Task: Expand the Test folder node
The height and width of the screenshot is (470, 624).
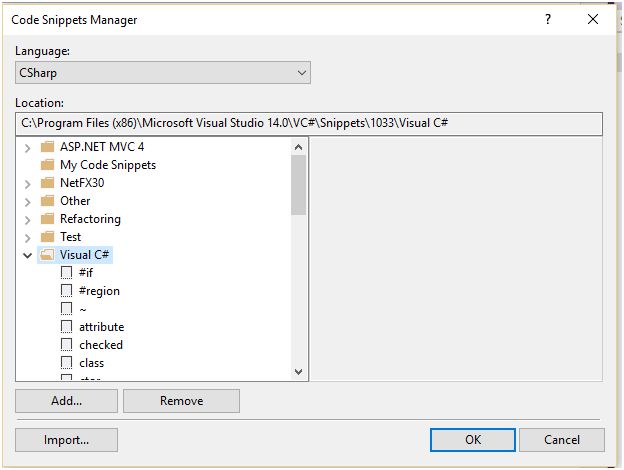Action: click(26, 237)
